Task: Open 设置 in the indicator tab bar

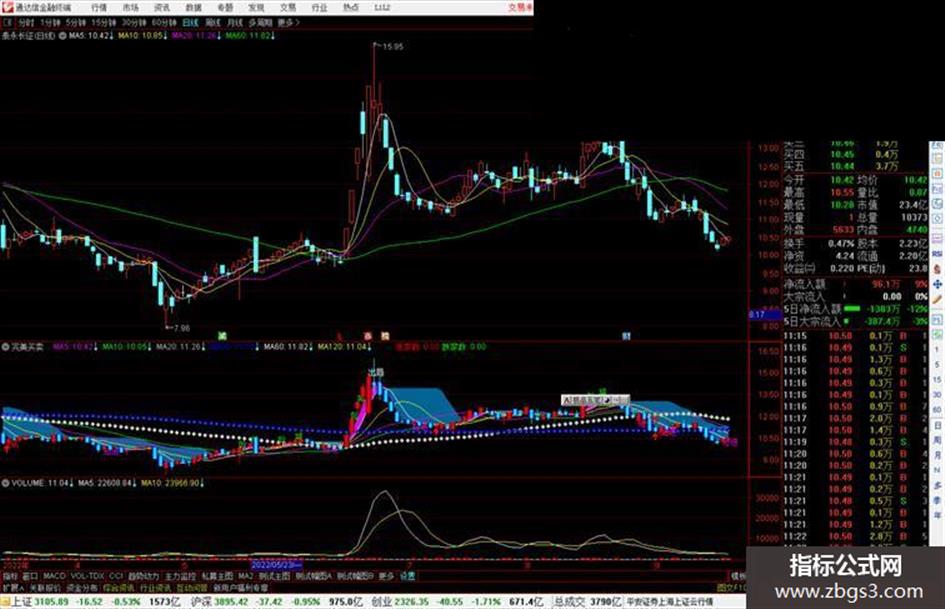Action: 408,576
